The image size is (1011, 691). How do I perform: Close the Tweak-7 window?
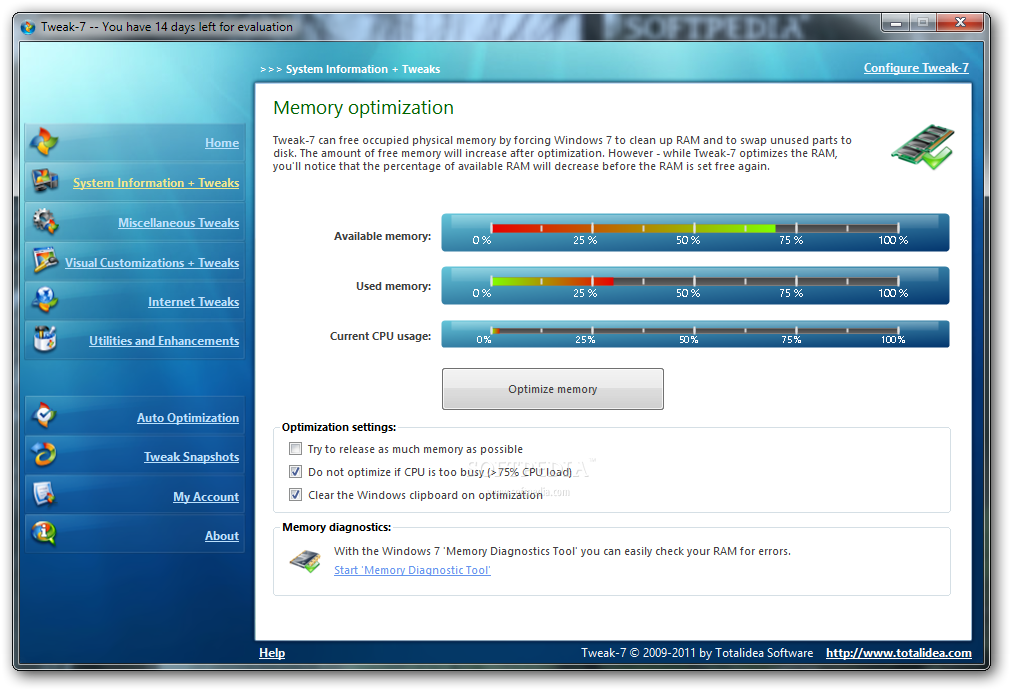coord(960,23)
